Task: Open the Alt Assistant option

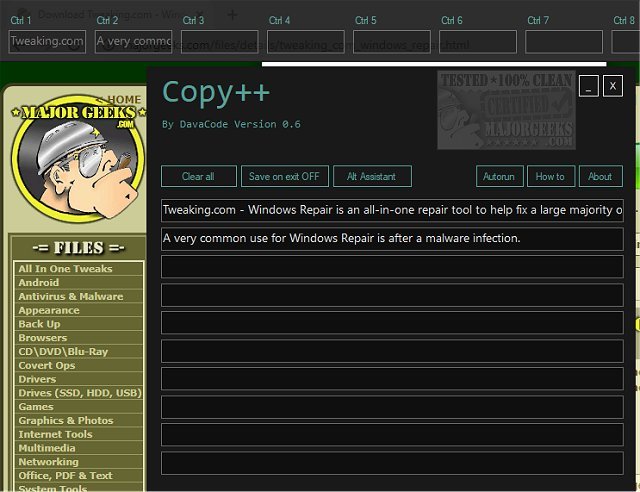Action: pyautogui.click(x=372, y=176)
